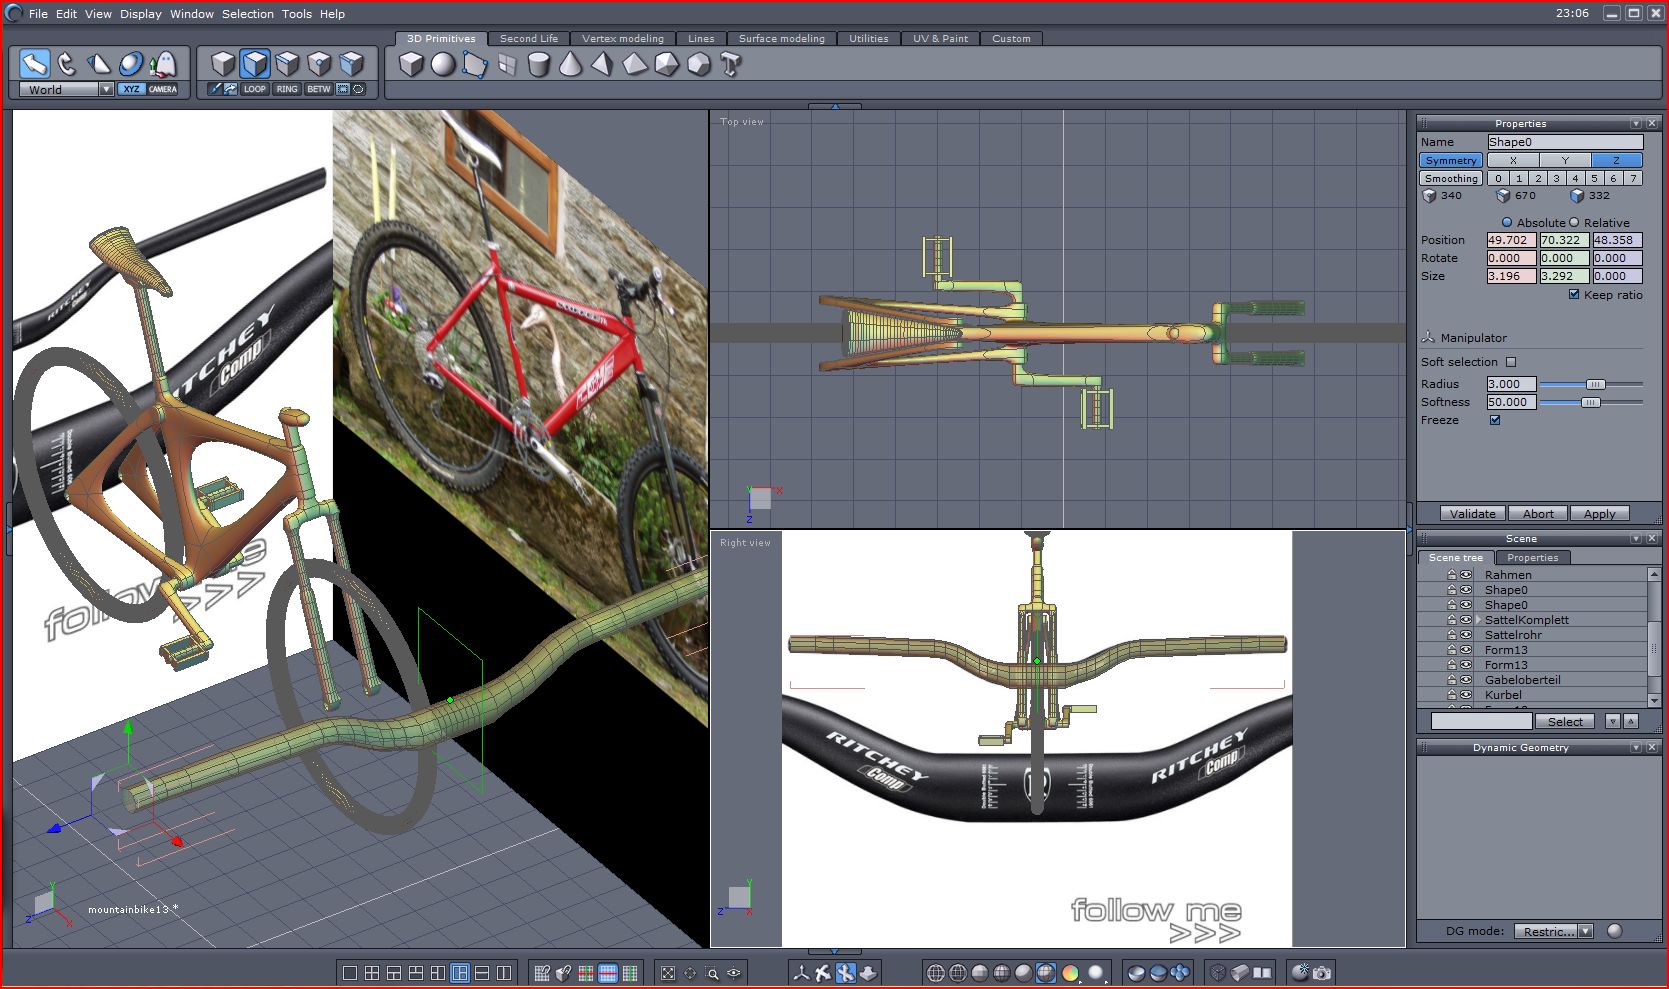
Task: Activate the rotate manipulator tool
Action: coord(66,64)
